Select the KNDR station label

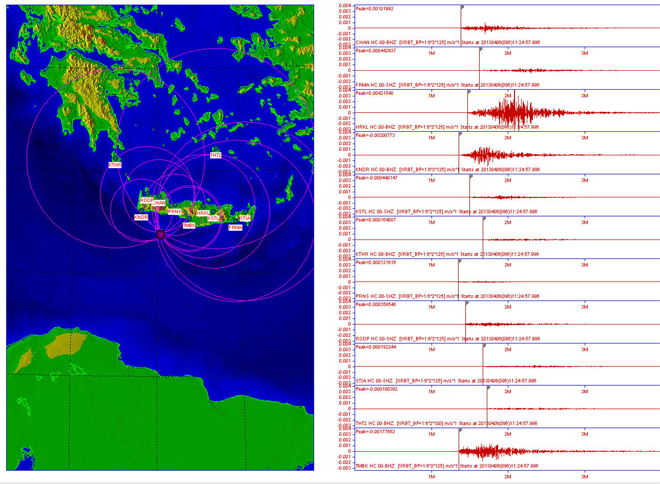[x=141, y=216]
